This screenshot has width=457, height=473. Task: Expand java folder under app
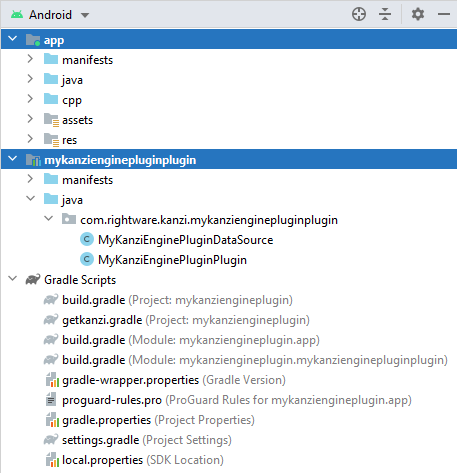30,79
